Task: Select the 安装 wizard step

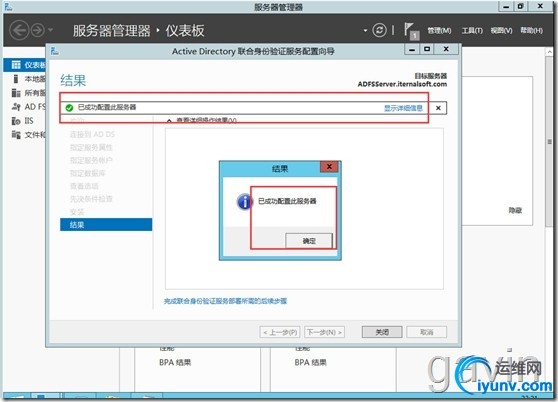Action: (77, 212)
